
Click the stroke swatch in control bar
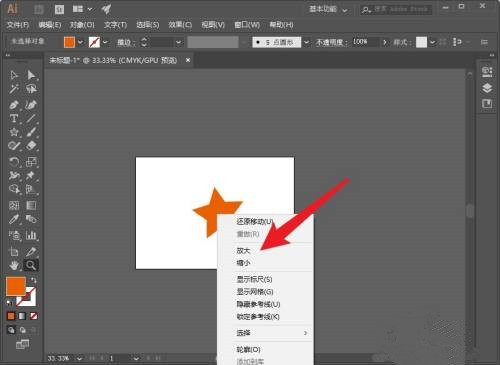[x=94, y=42]
